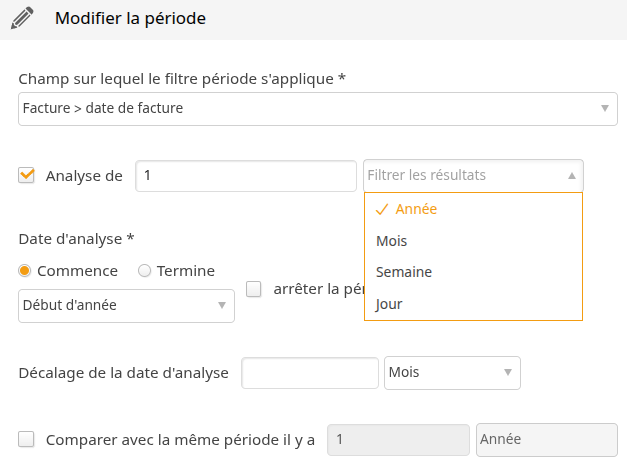Select the Termine radio button

144,271
